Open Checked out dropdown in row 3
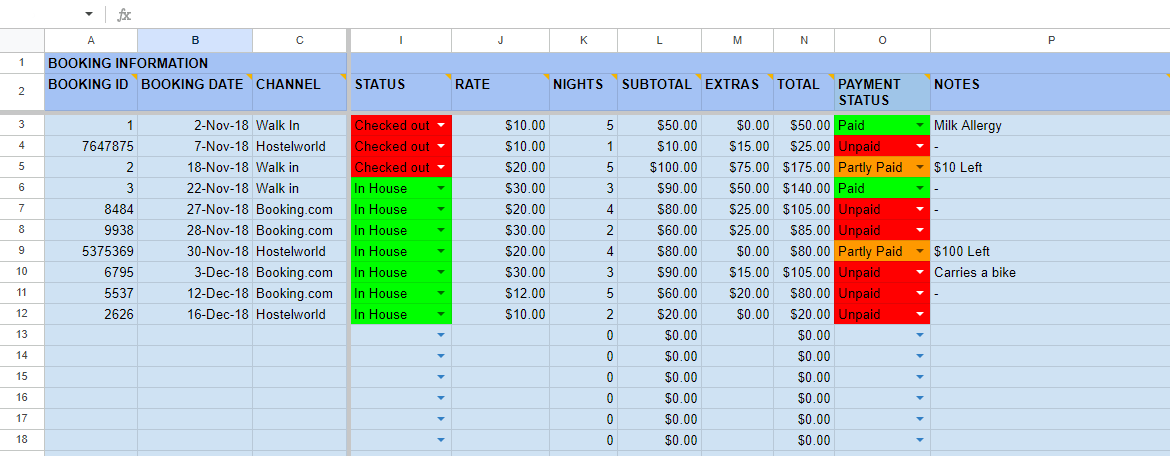This screenshot has width=1170, height=456. click(x=441, y=125)
